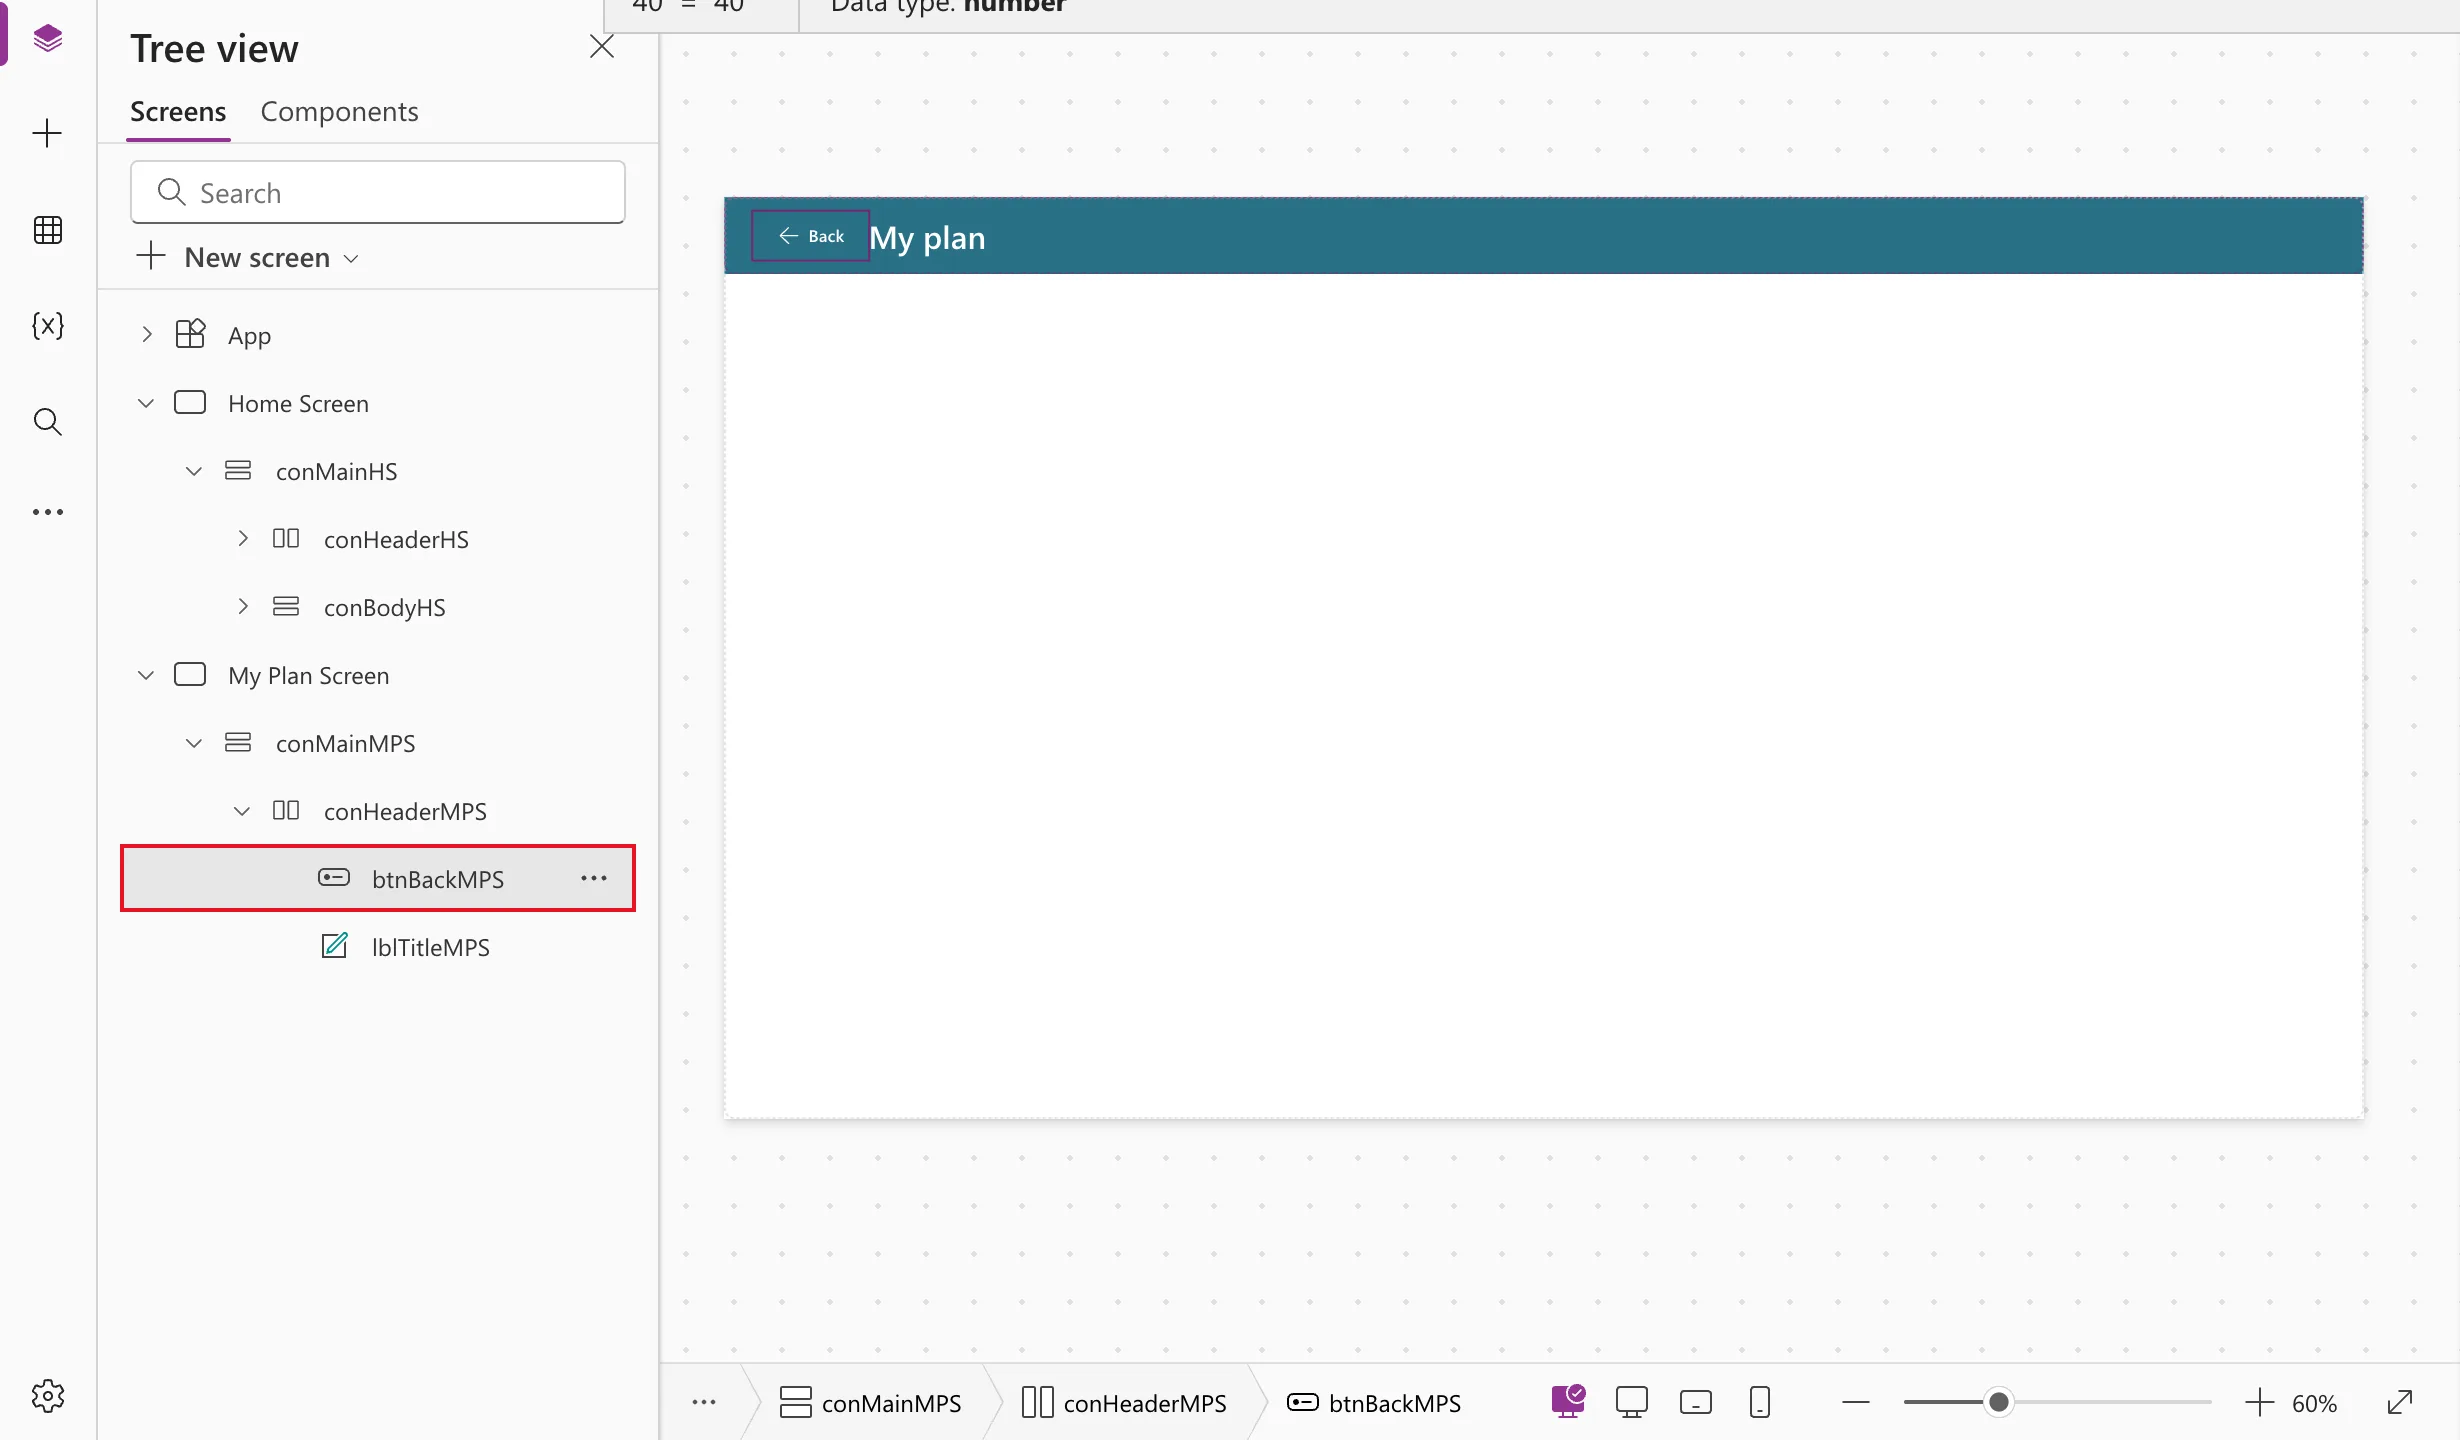Open the Data table icon in sidebar

[x=47, y=230]
